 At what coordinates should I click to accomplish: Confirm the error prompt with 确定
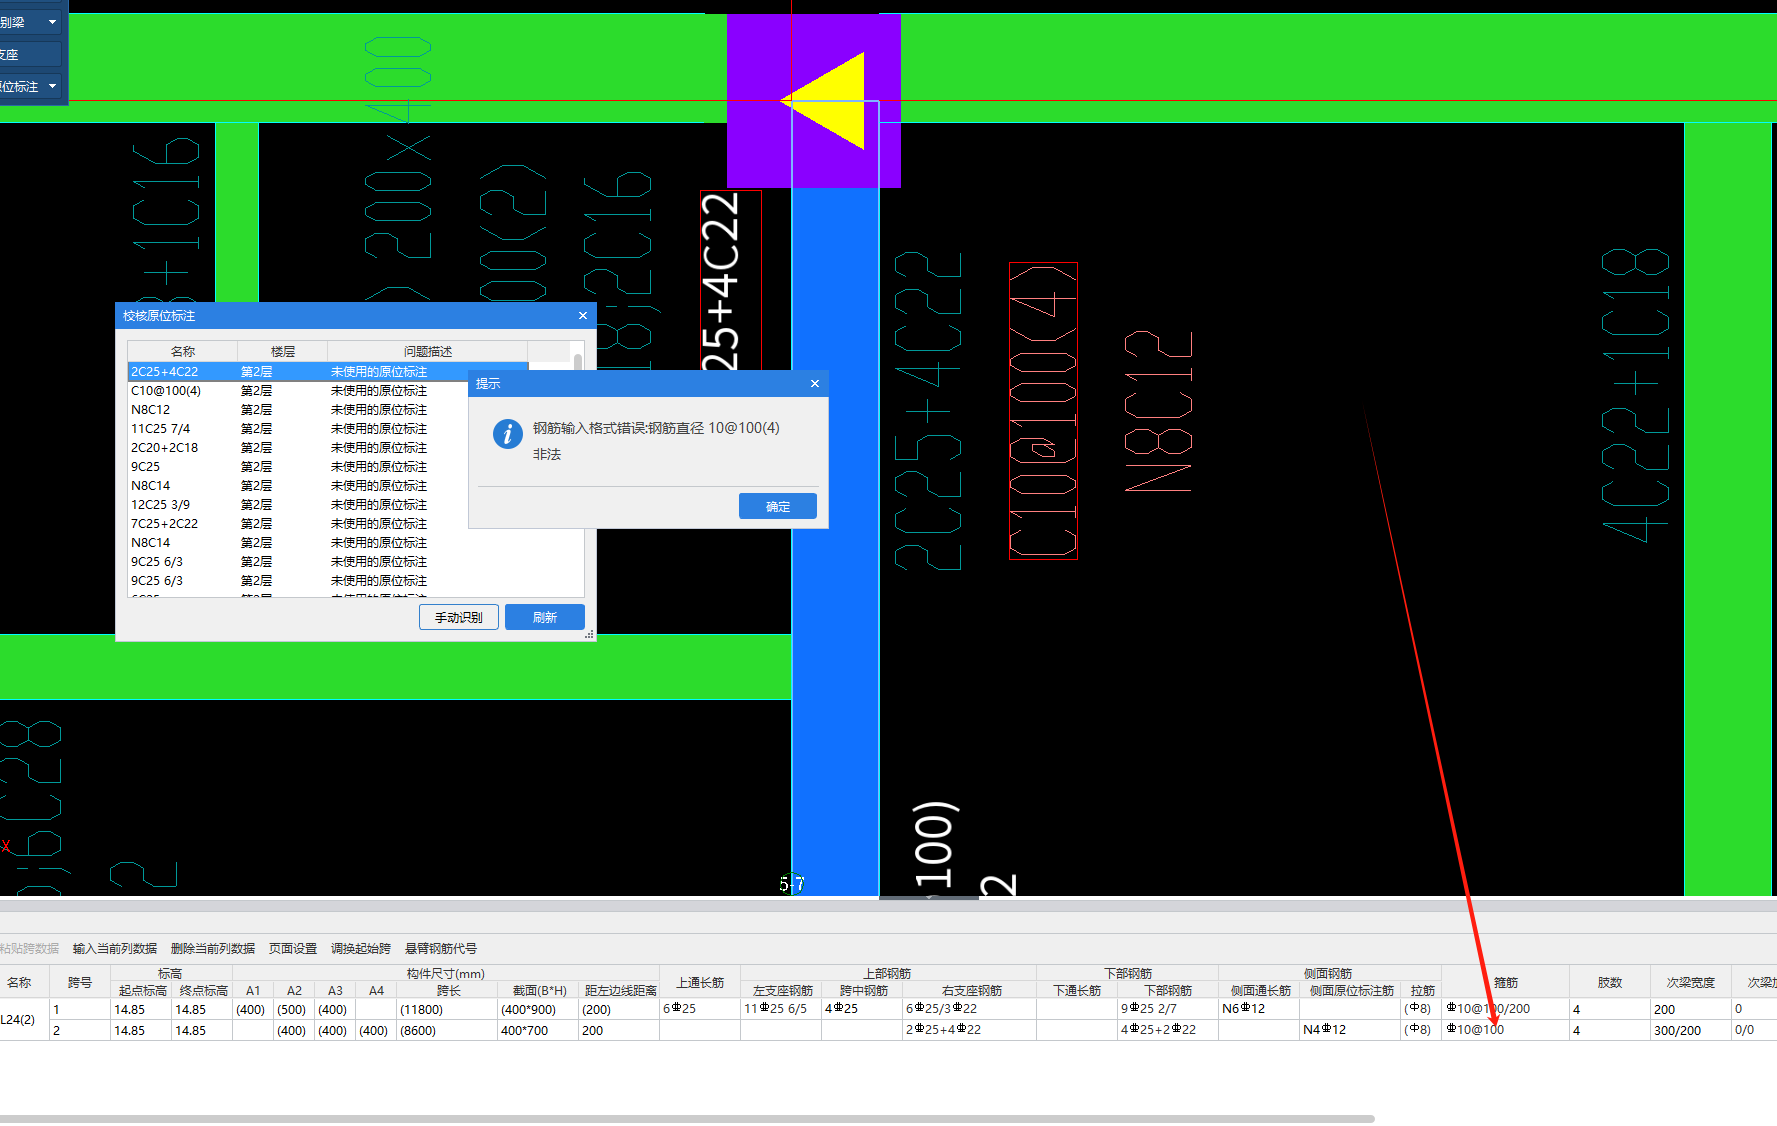777,506
